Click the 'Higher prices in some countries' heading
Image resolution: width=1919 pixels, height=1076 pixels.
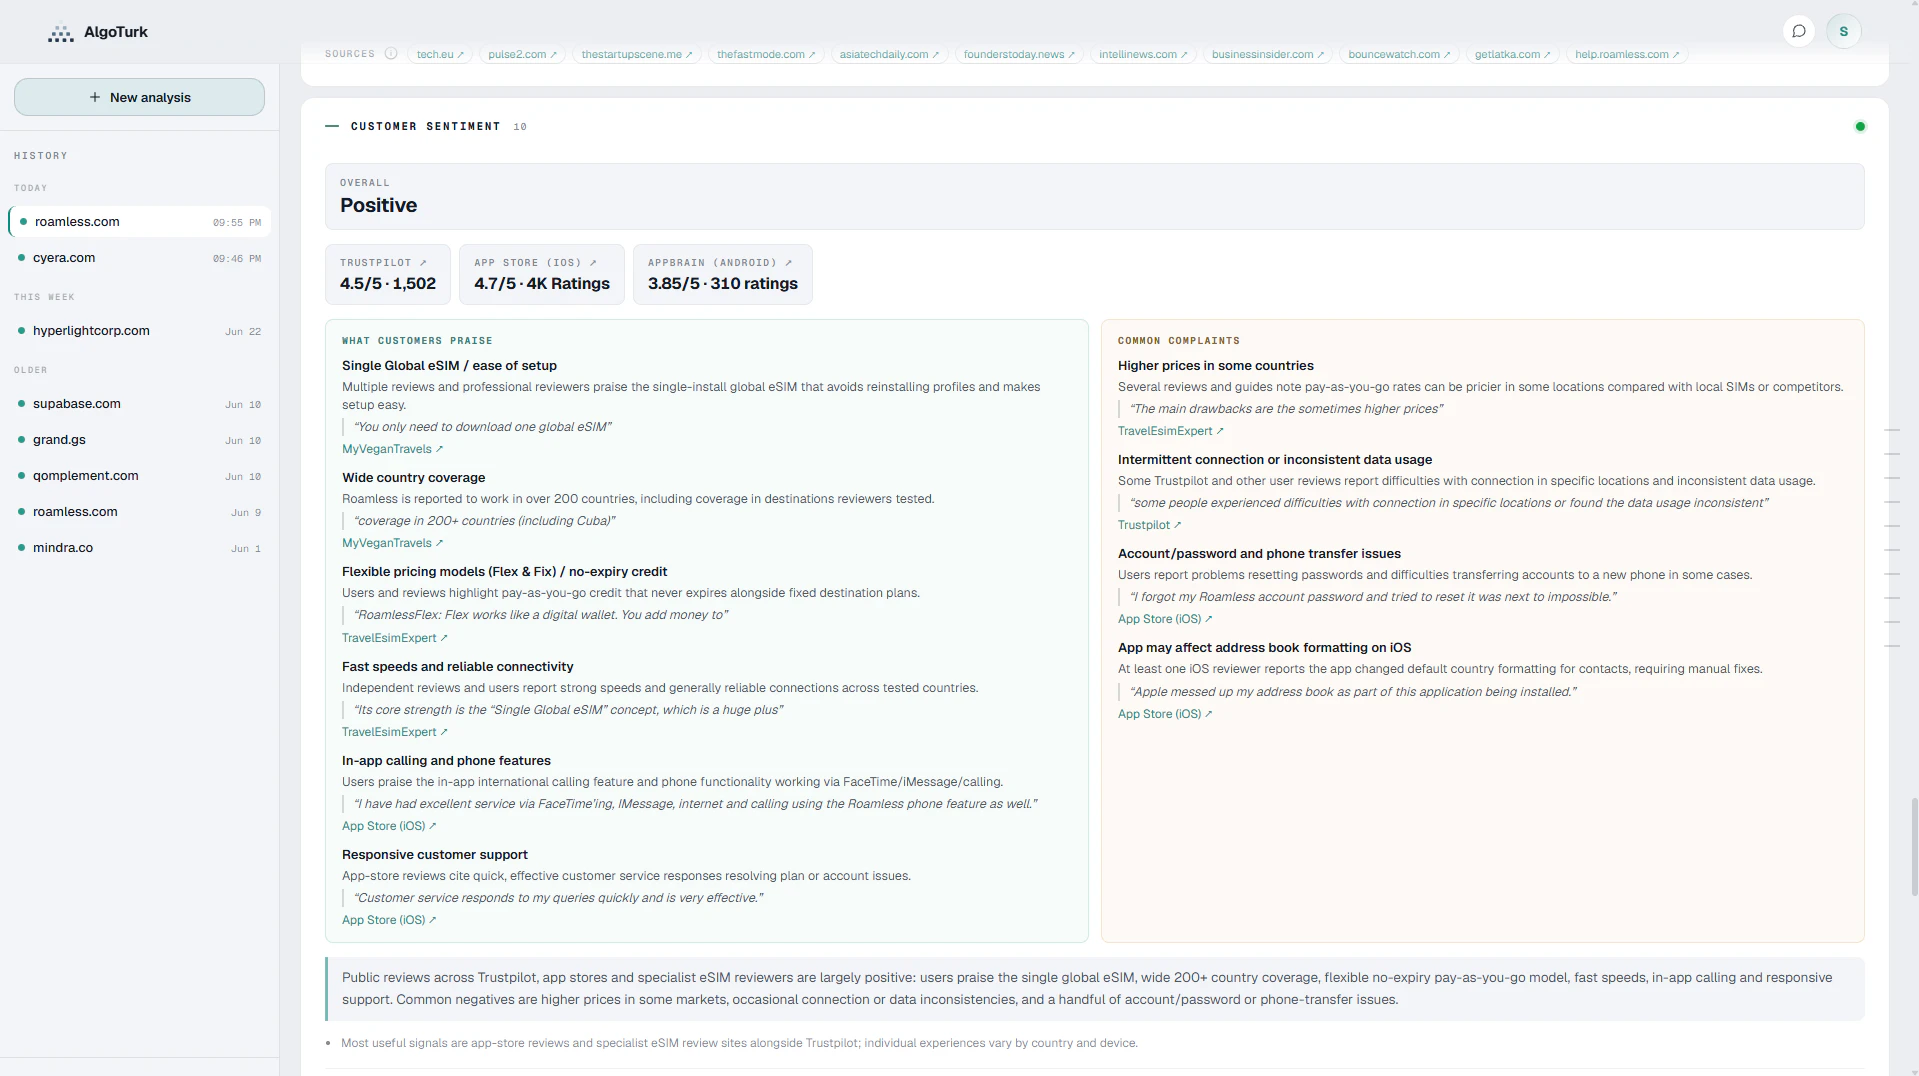(1215, 366)
